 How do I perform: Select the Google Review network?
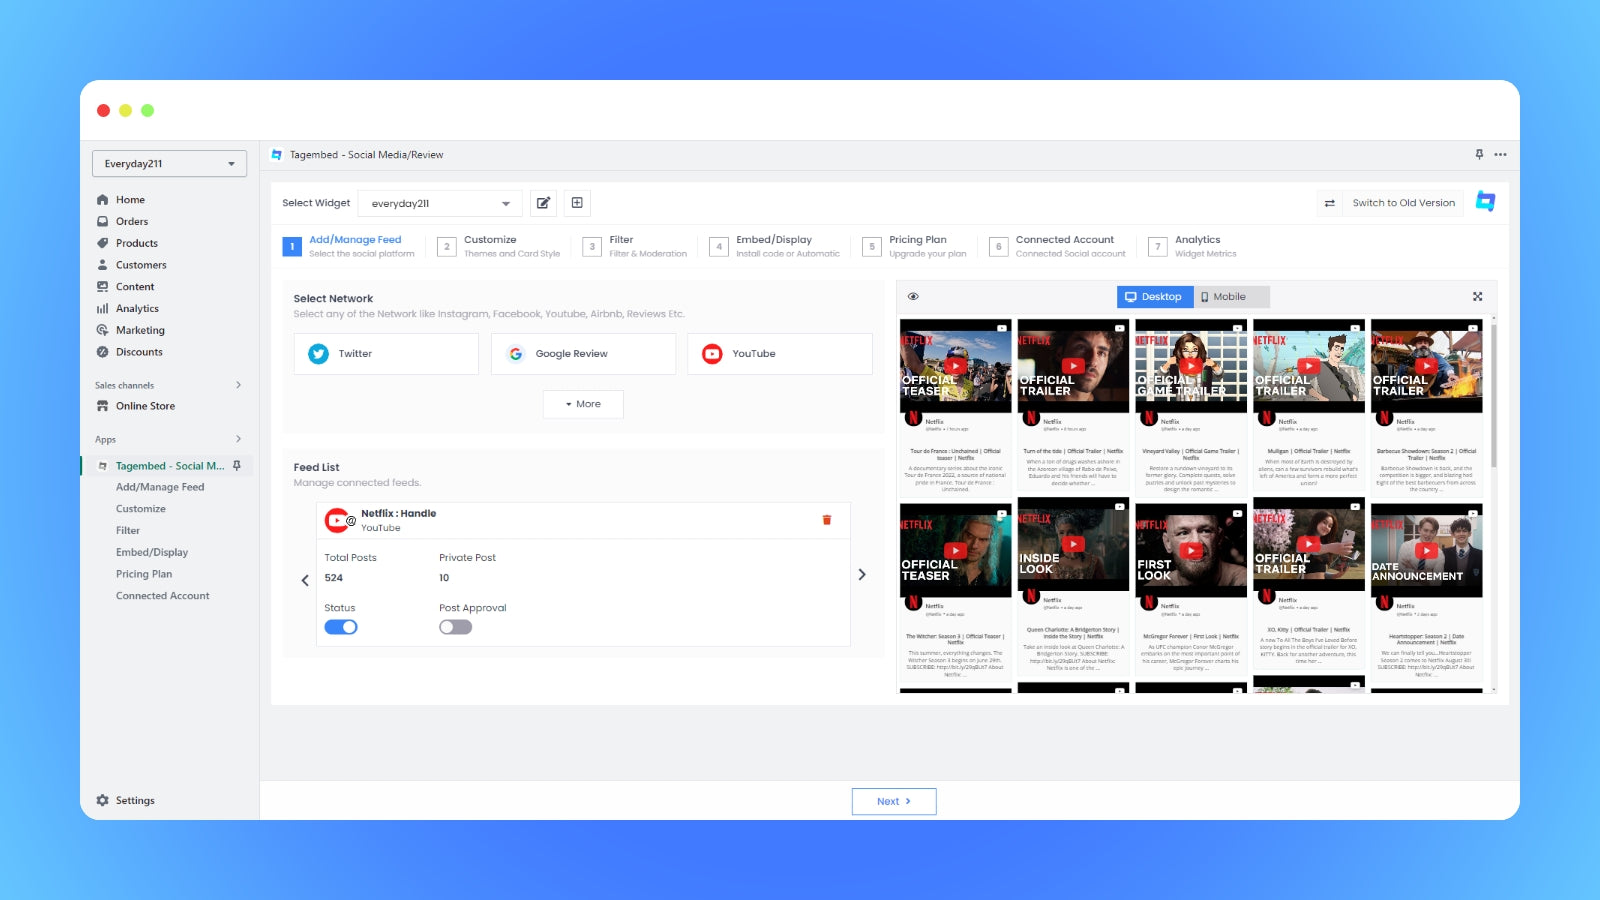583,354
